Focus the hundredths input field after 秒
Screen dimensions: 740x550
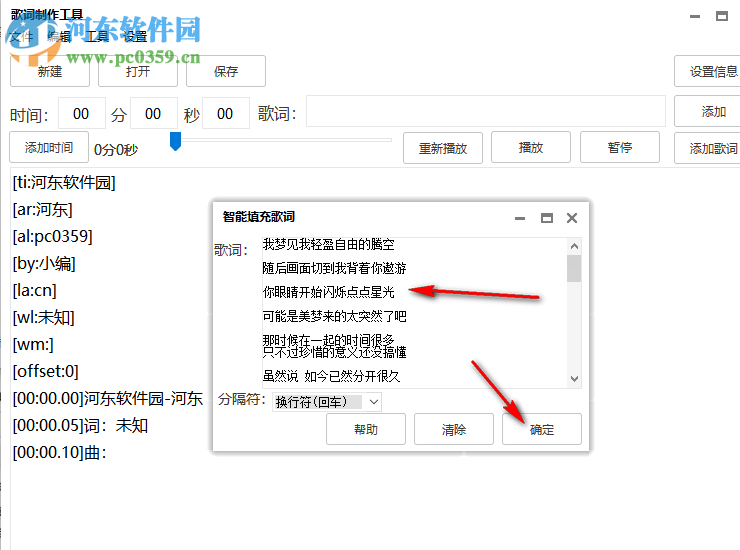pyautogui.click(x=226, y=113)
